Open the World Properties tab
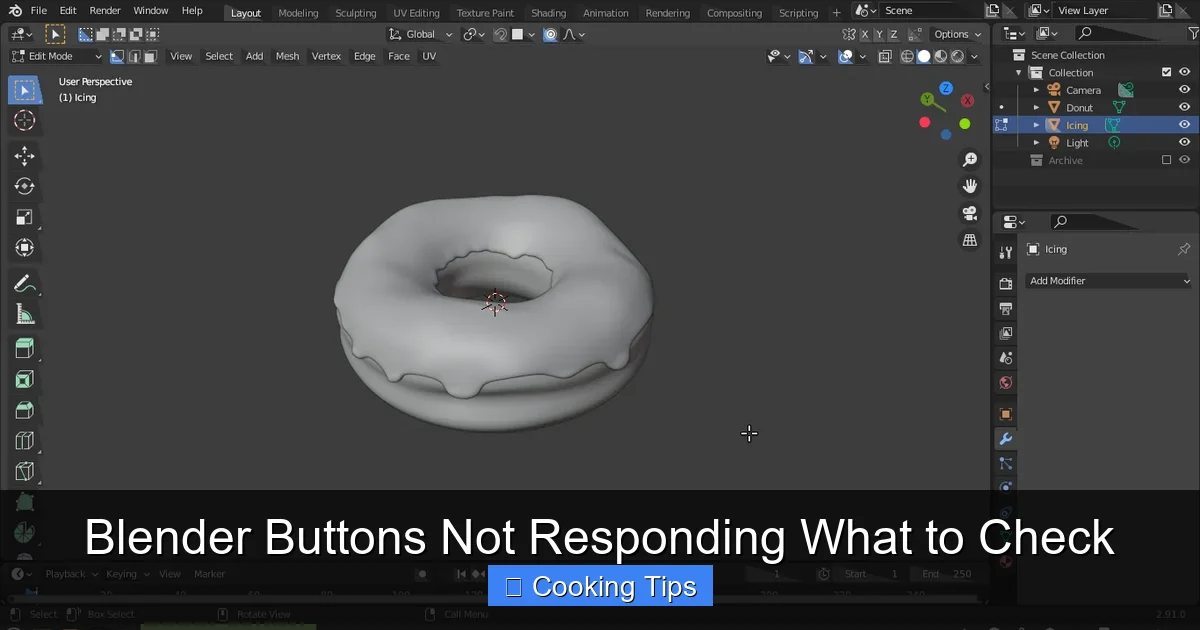Image resolution: width=1200 pixels, height=630 pixels. (x=1005, y=386)
